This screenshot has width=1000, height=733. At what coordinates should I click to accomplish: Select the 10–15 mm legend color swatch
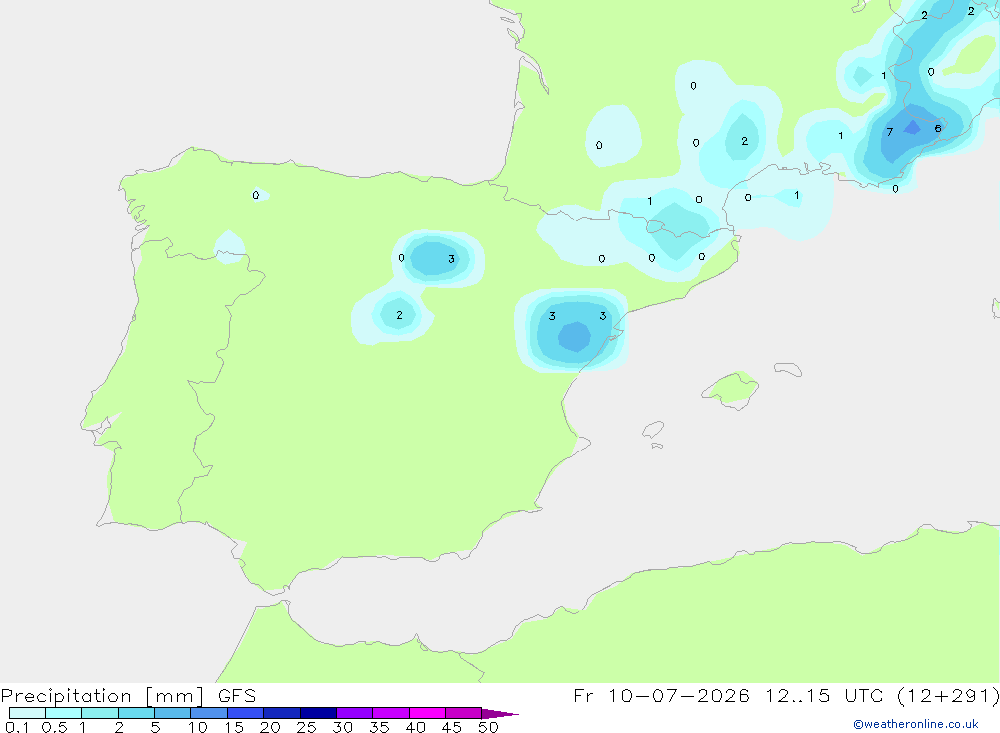click(x=209, y=713)
